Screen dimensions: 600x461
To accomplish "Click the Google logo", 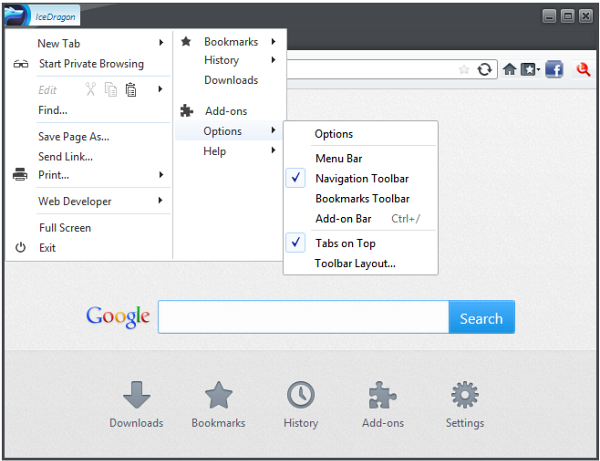I will coord(118,317).
